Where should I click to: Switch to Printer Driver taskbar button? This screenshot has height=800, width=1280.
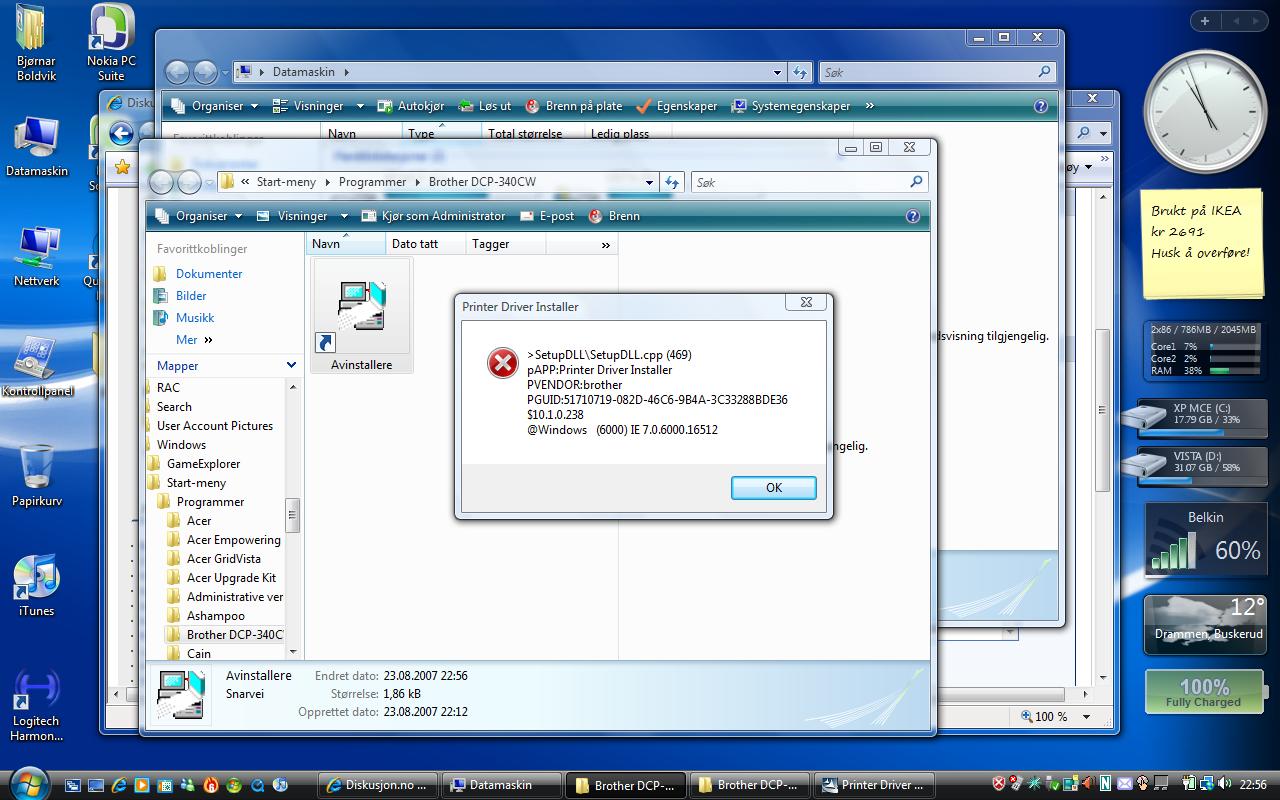(874, 785)
